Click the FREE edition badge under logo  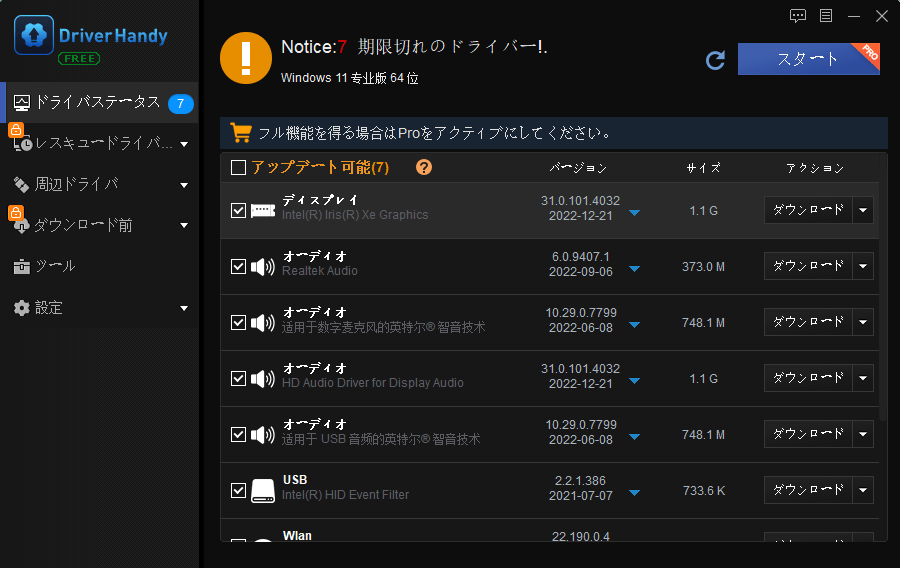79,59
